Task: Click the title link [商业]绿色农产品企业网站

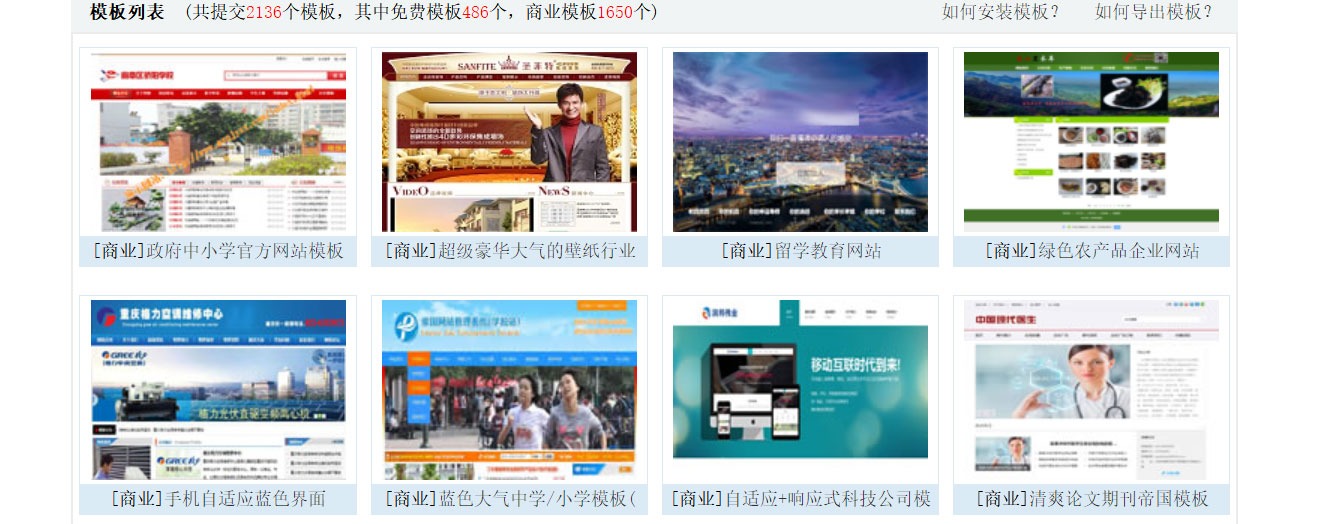Action: coord(1091,251)
